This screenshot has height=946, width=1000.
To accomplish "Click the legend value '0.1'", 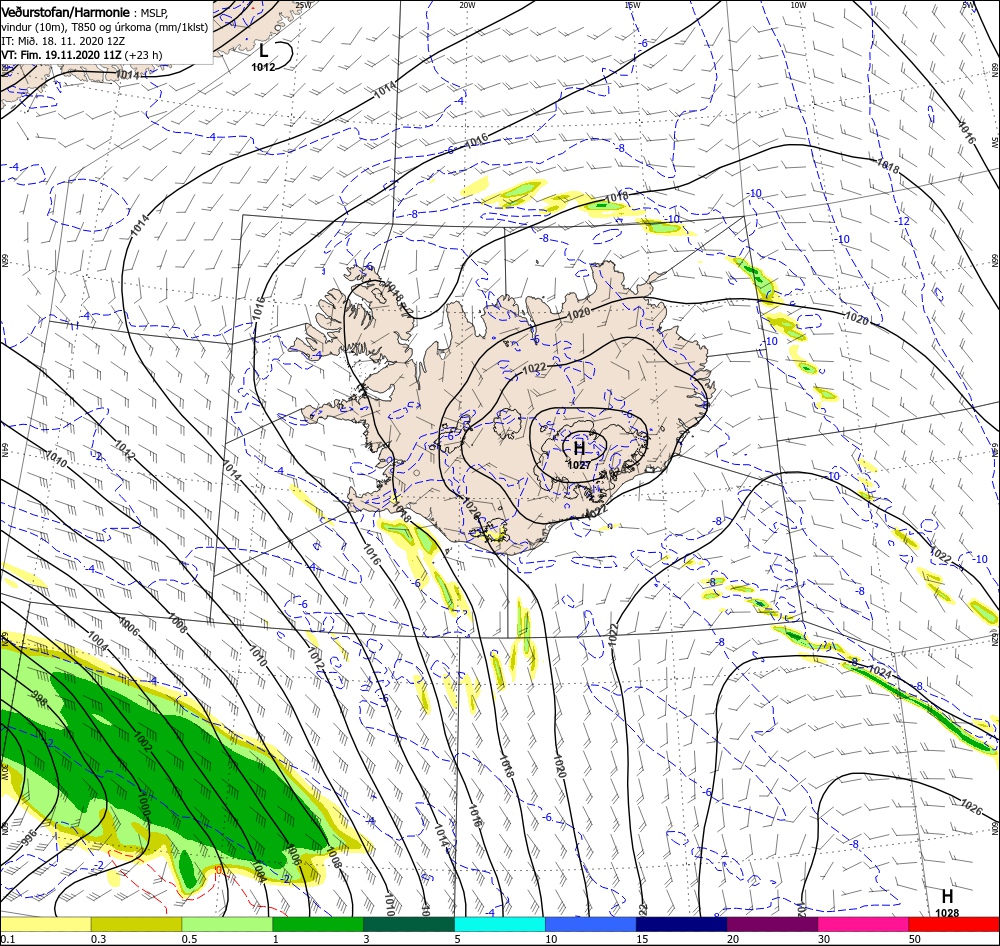I will (8, 939).
